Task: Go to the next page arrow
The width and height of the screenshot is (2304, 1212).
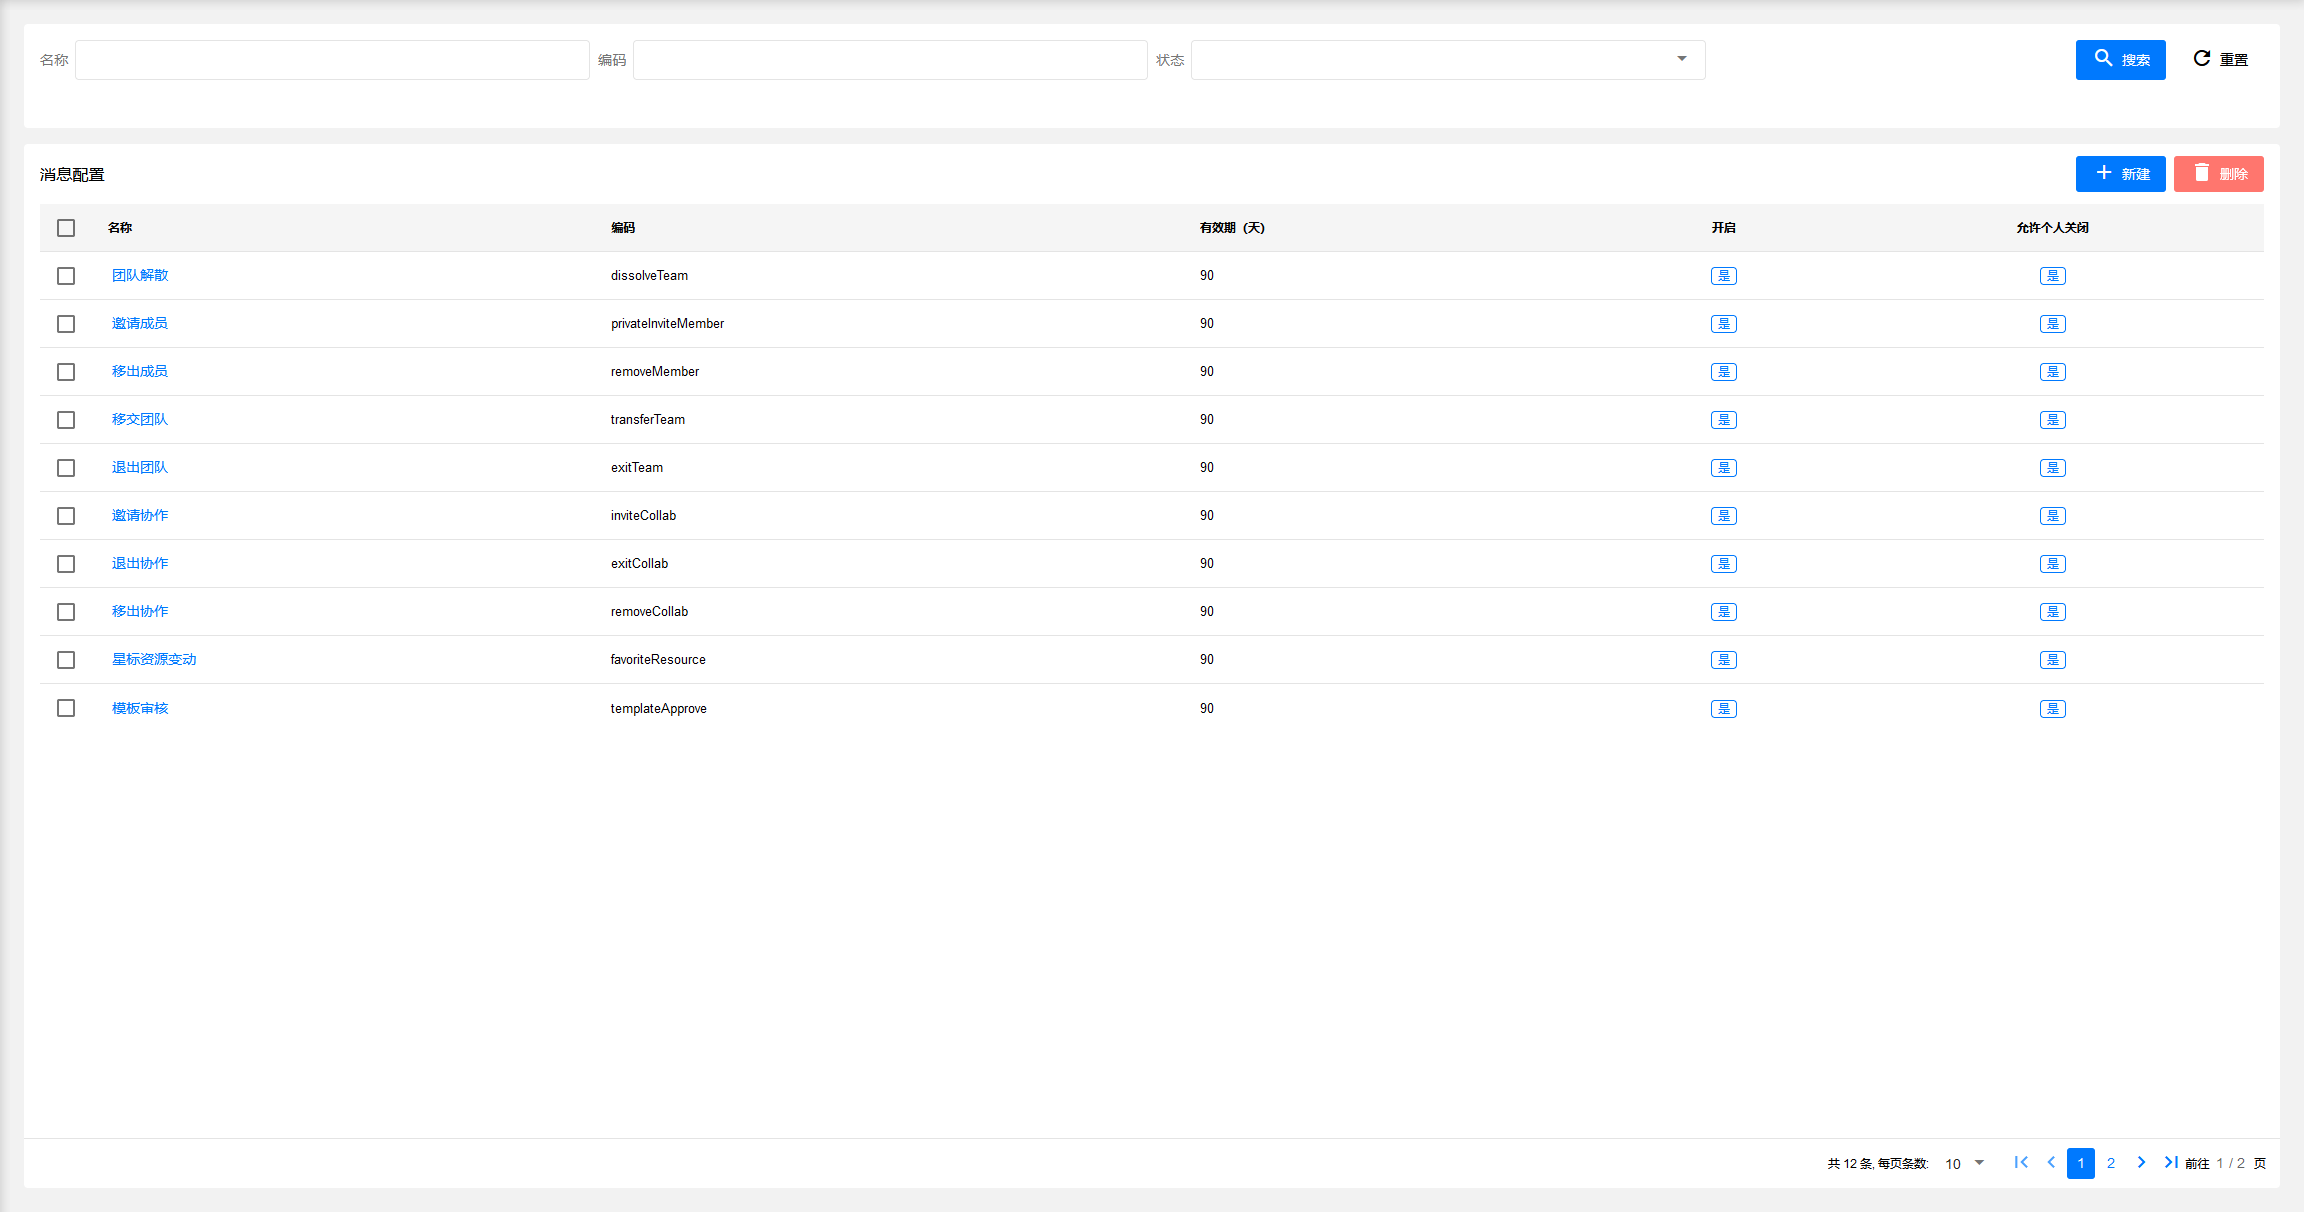Action: (2141, 1162)
